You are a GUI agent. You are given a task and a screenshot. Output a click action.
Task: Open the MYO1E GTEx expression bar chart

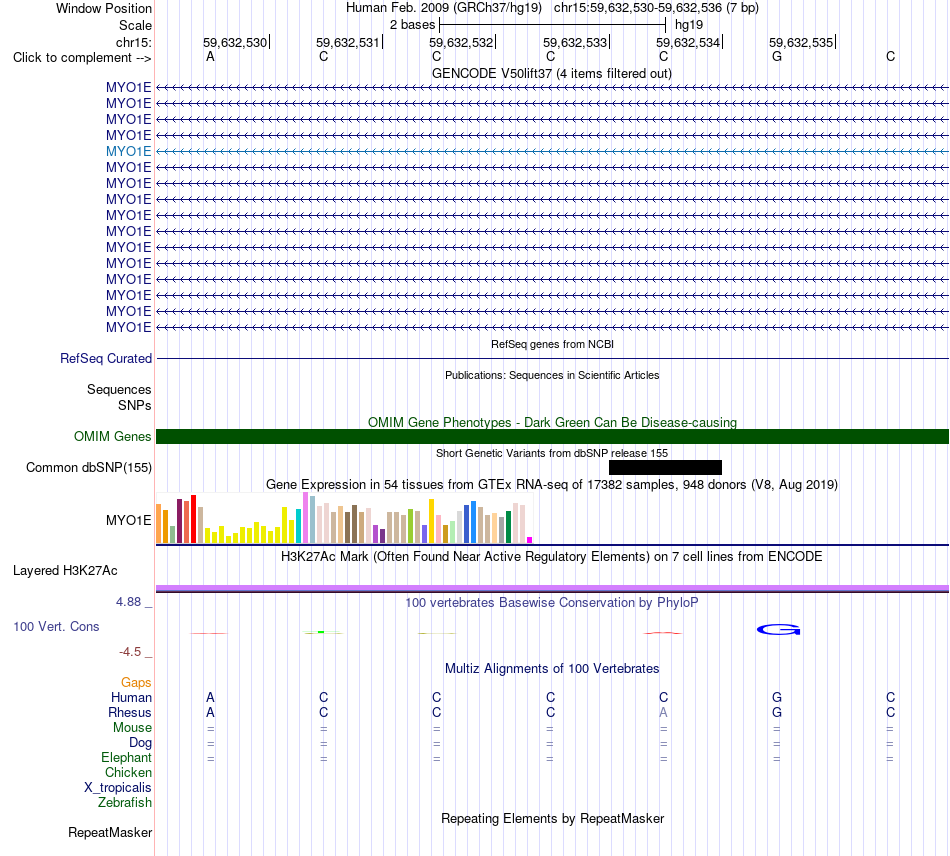coord(344,518)
